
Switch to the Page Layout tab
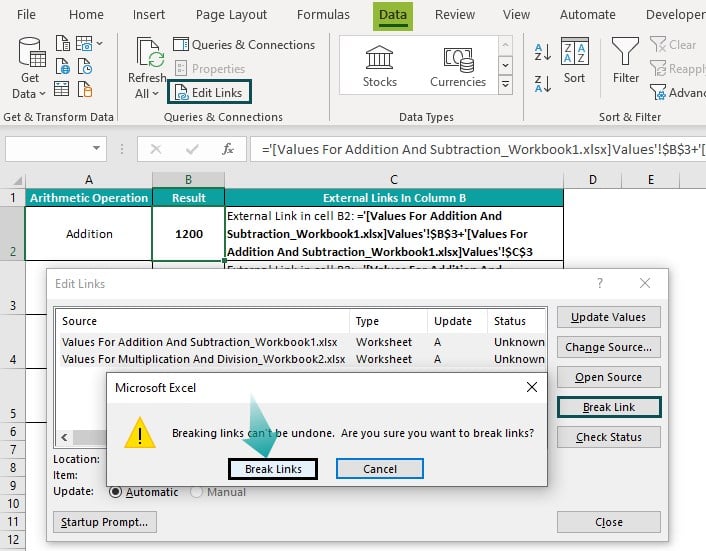pos(231,14)
